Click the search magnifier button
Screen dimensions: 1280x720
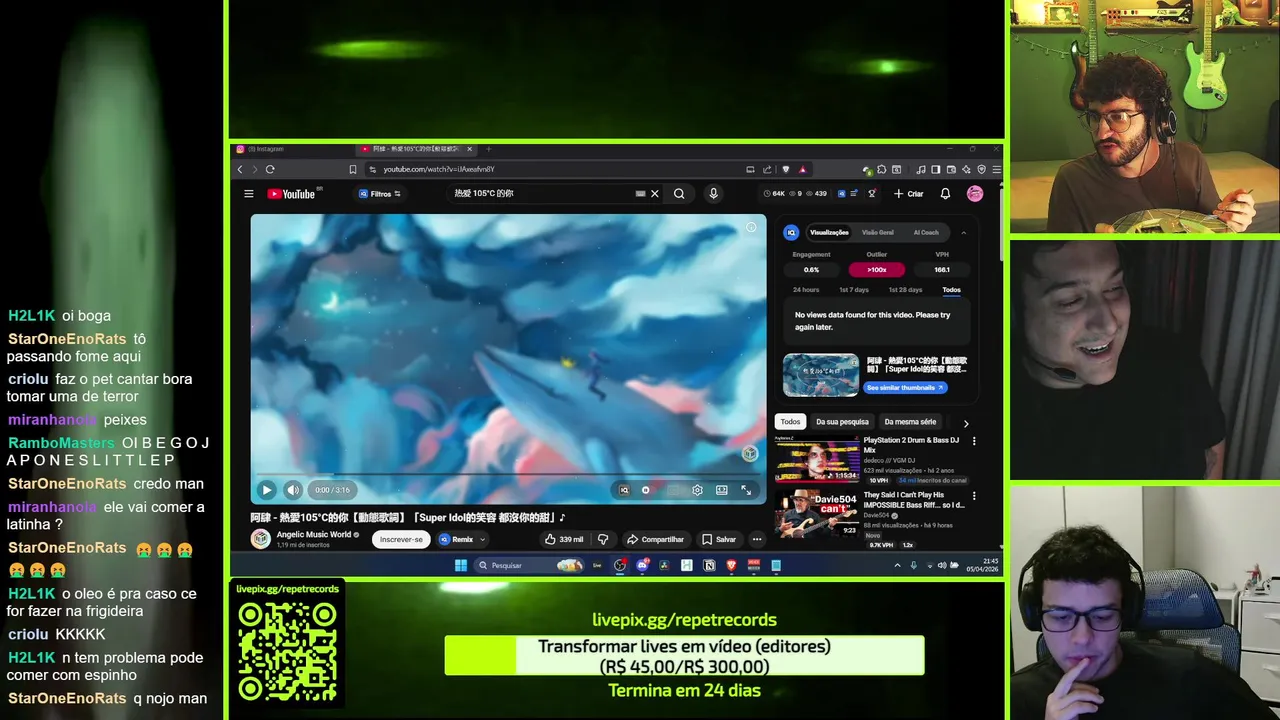pos(679,194)
